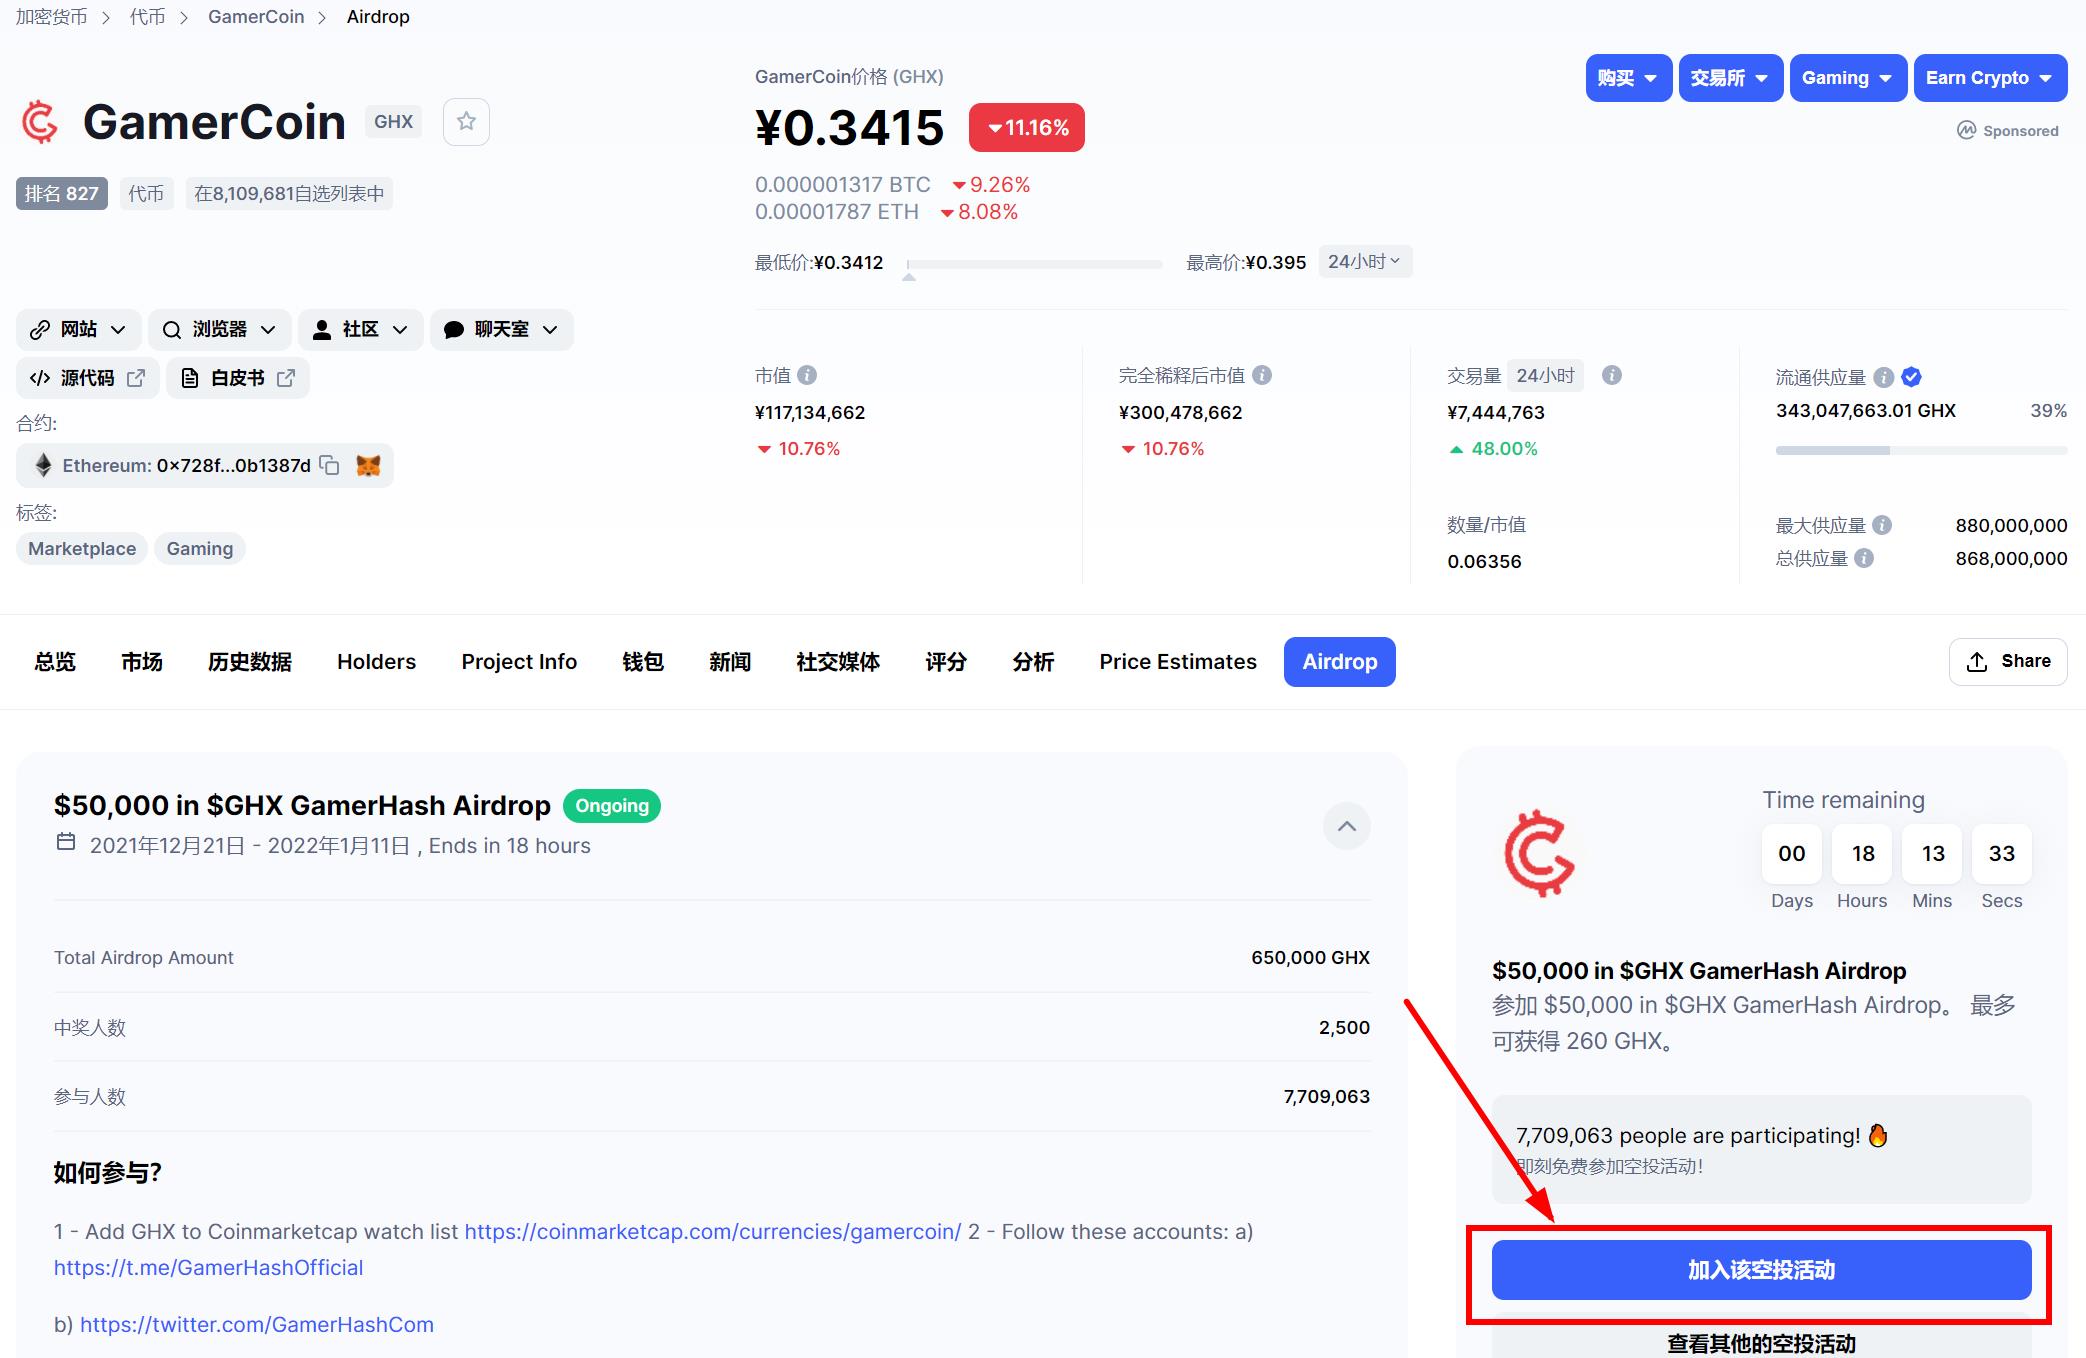Click the info icon beside 流通供应量
Screen dimensions: 2086x1358
pyautogui.click(x=1883, y=377)
